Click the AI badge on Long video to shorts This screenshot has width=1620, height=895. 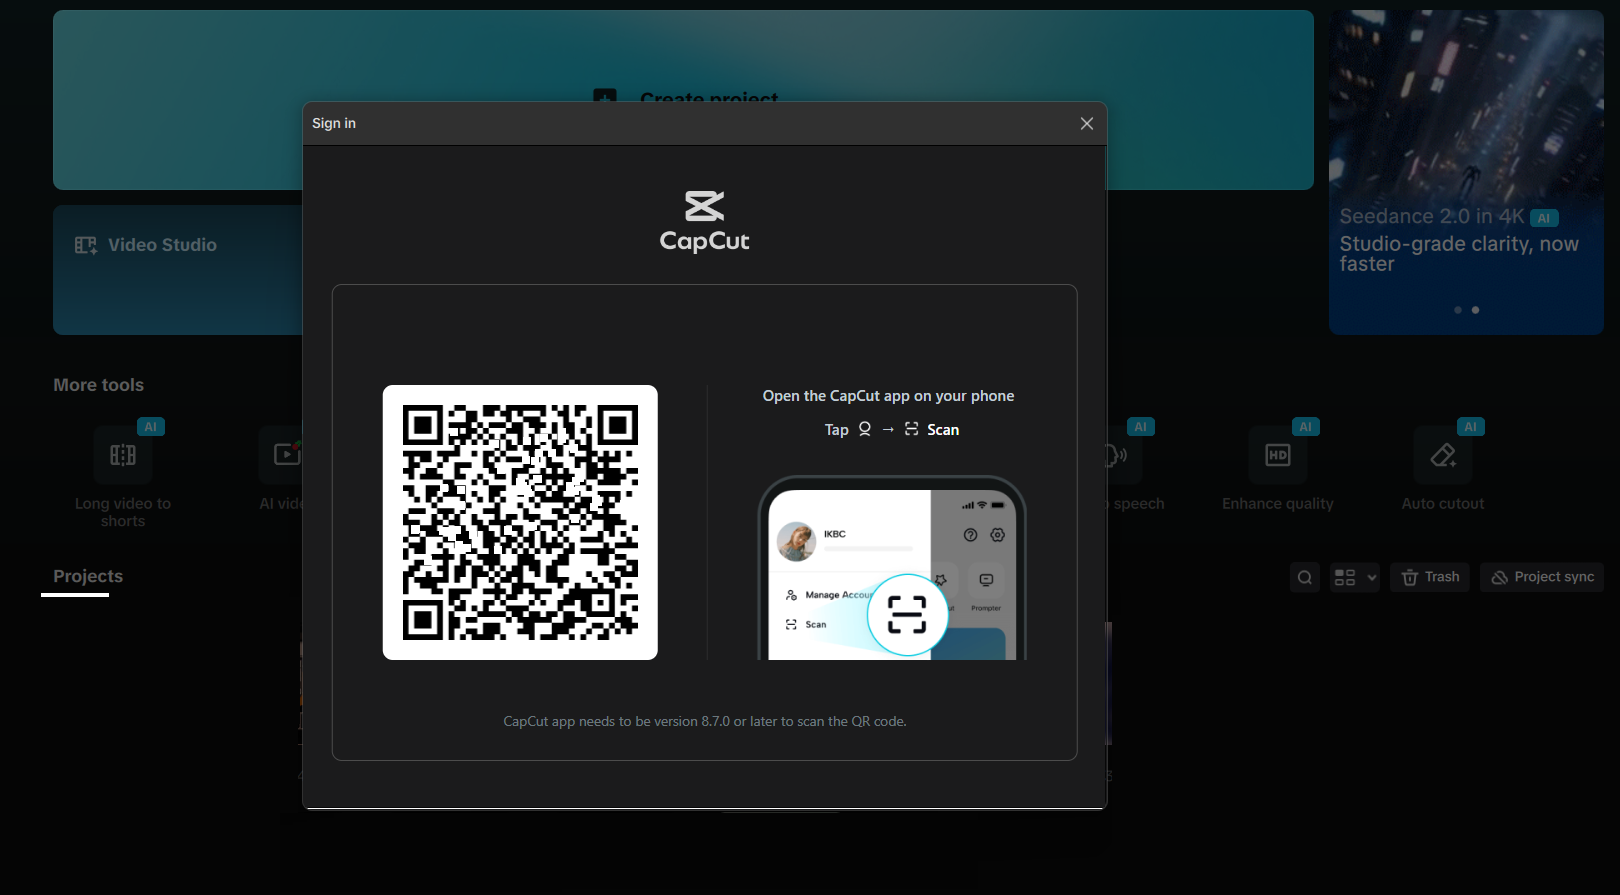point(150,427)
